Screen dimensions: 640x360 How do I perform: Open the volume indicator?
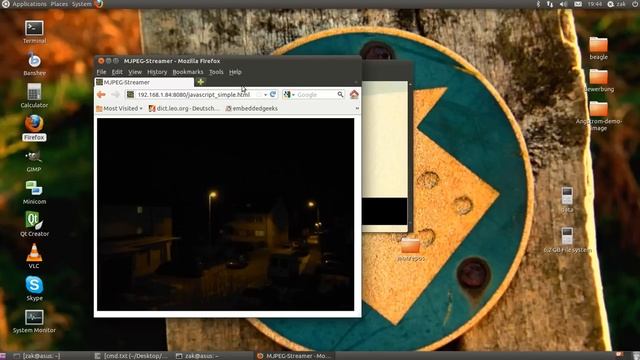pos(564,4)
